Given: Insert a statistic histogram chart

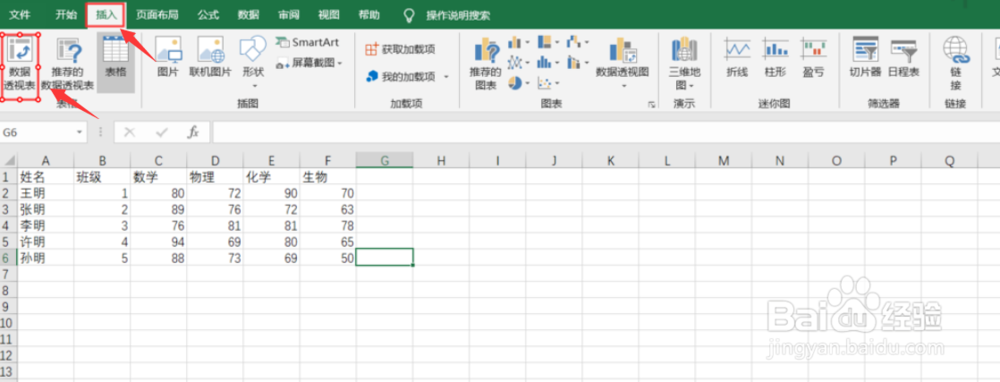Looking at the screenshot, I should 548,62.
